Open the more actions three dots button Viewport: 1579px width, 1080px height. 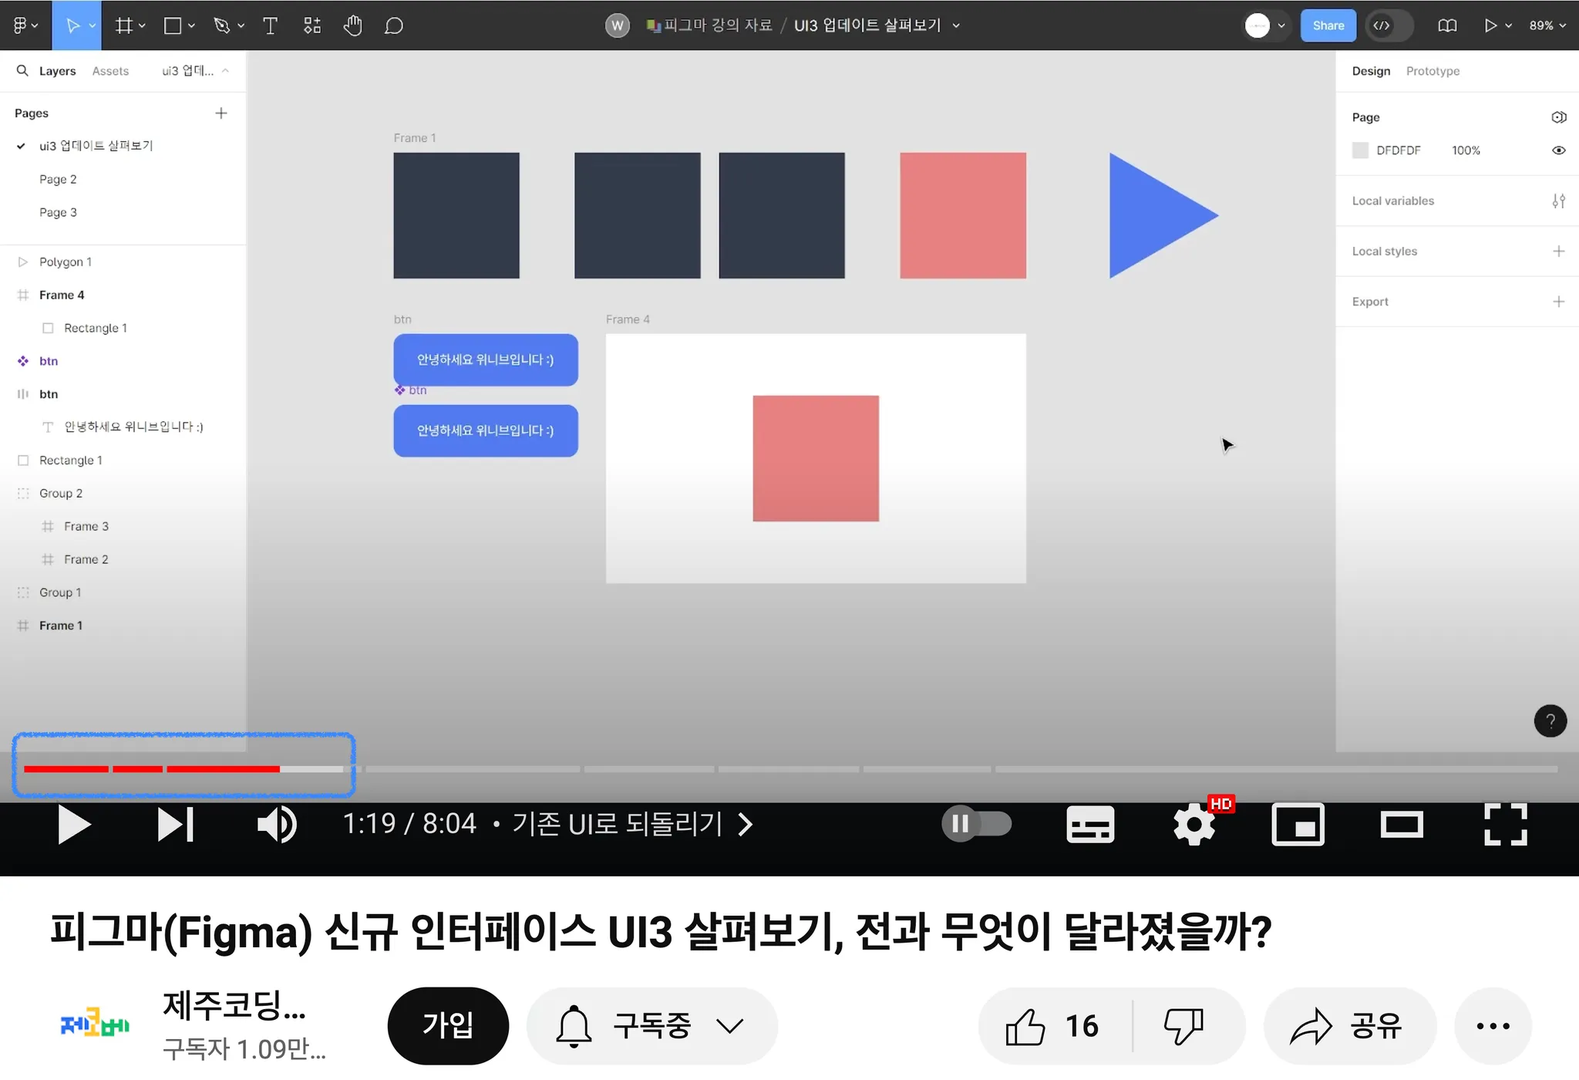click(x=1493, y=1026)
